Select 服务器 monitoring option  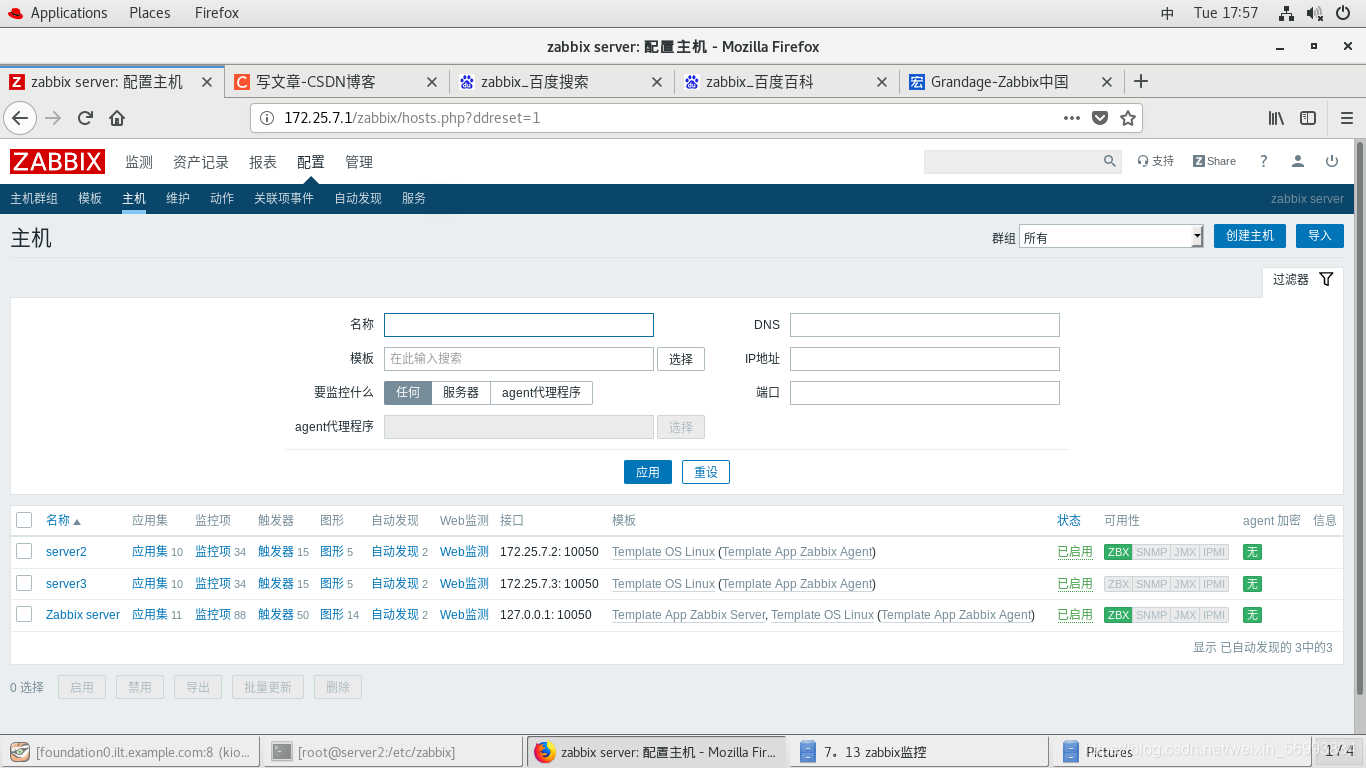[x=461, y=393]
